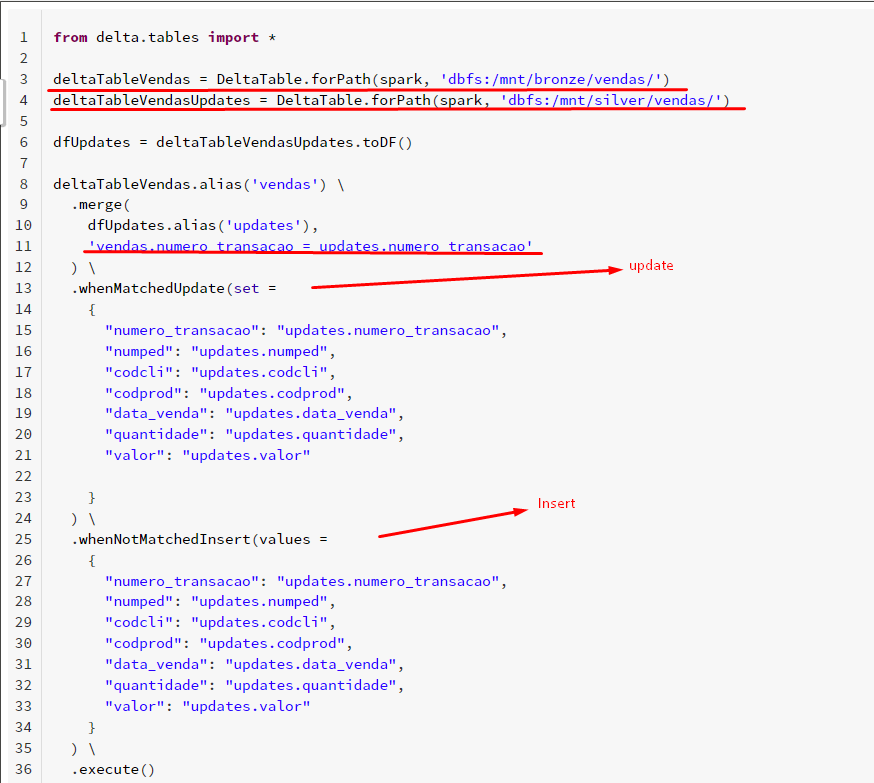Click the dfUpdates assignment on line 6

click(92, 142)
